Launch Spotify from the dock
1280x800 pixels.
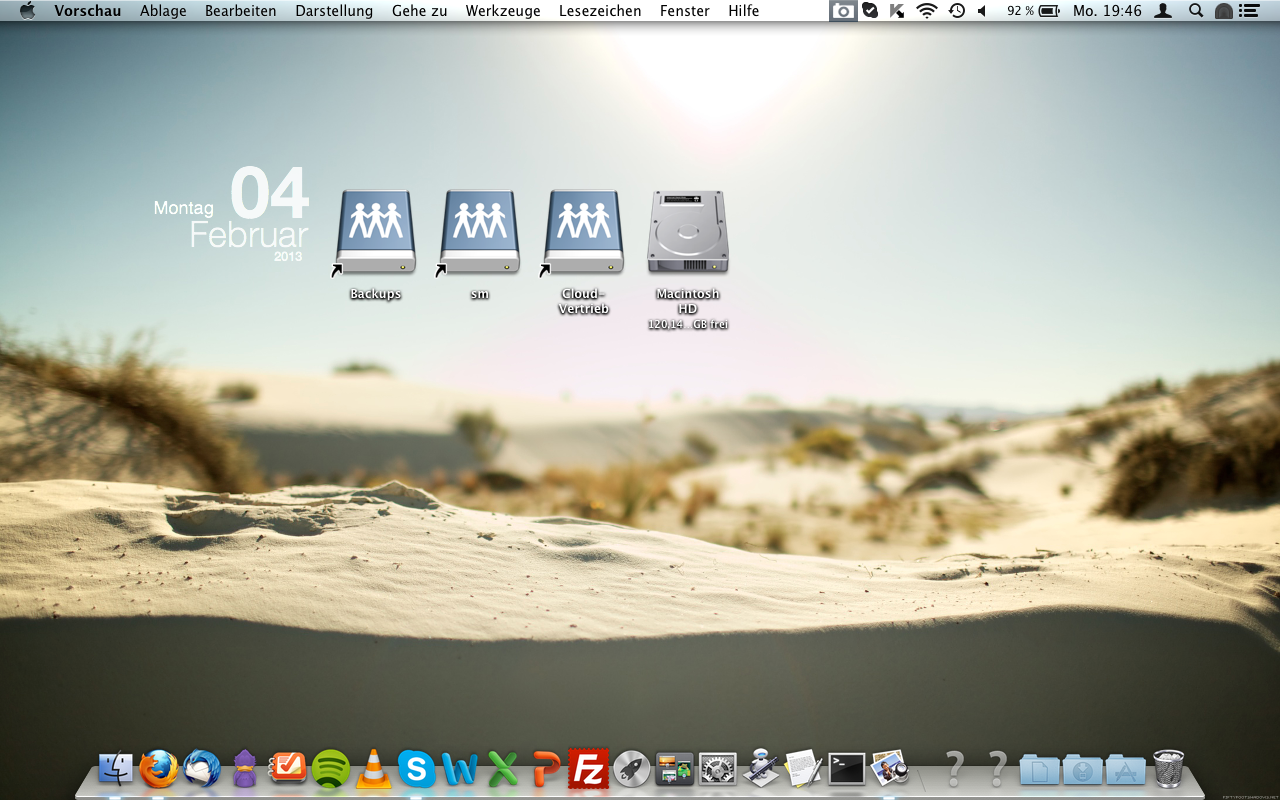click(x=330, y=769)
